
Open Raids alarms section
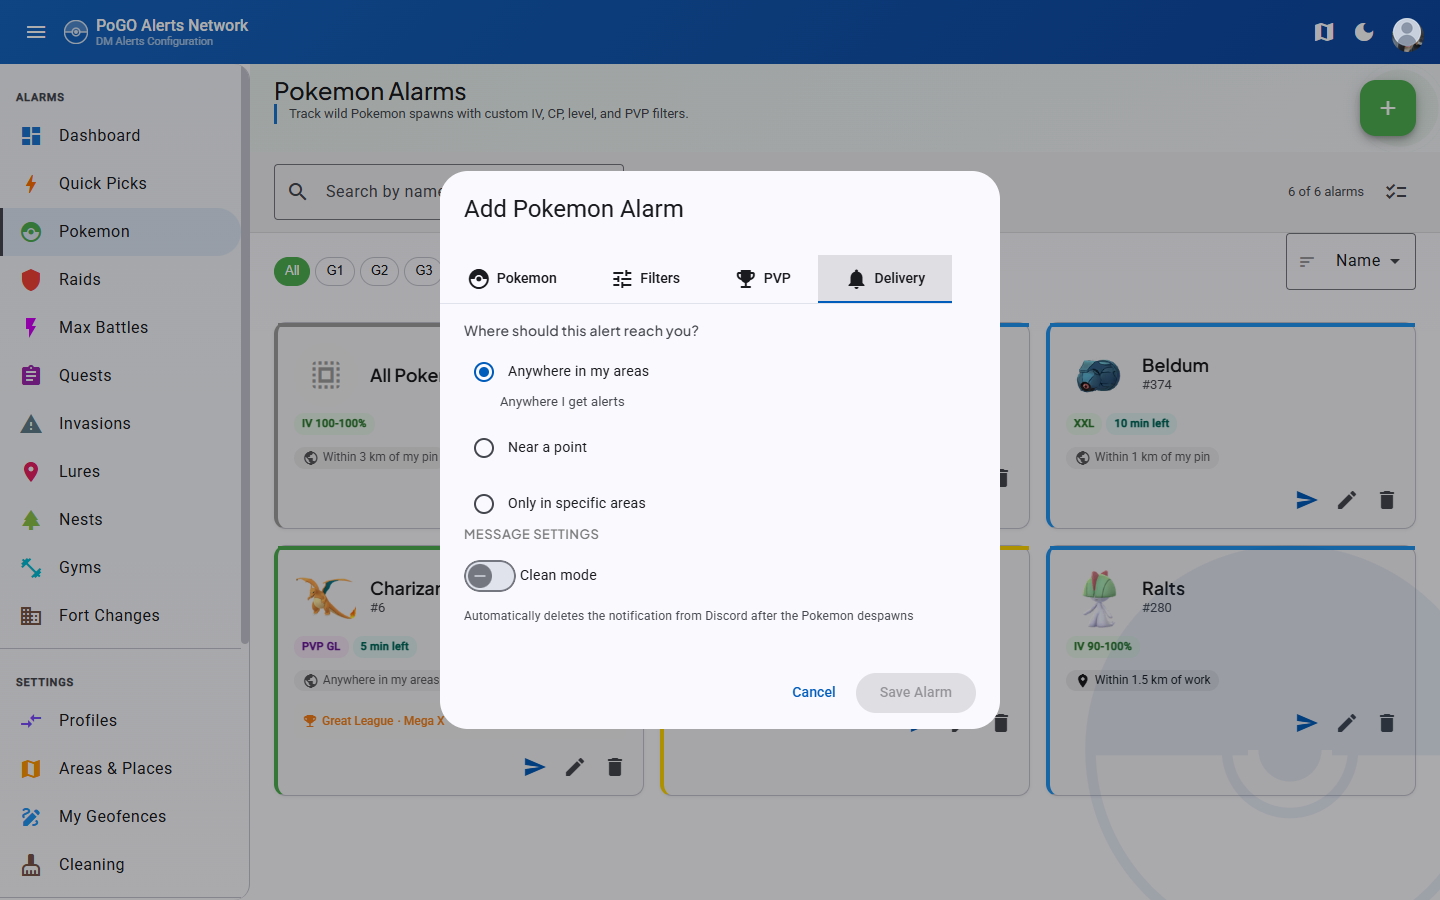tap(120, 280)
